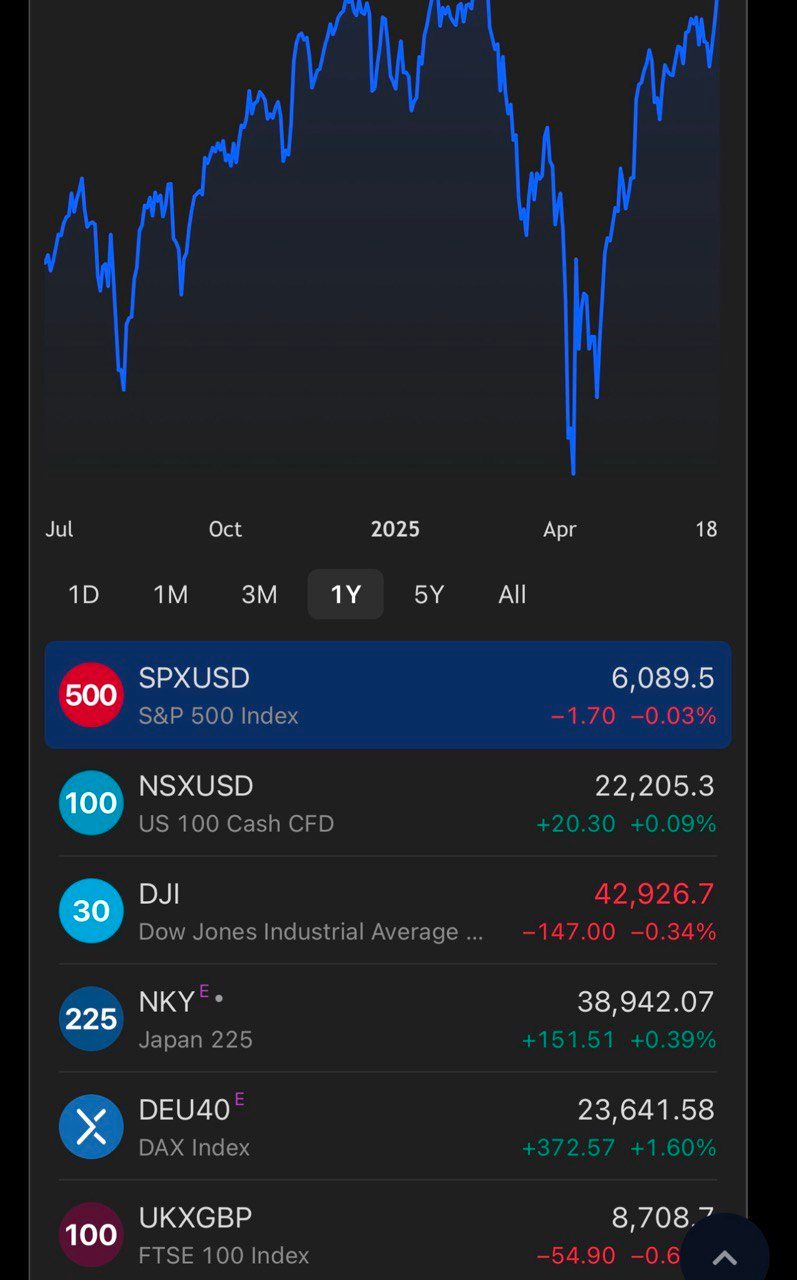The width and height of the screenshot is (797, 1280).
Task: Tap the red 500 S&P icon
Action: (x=91, y=695)
